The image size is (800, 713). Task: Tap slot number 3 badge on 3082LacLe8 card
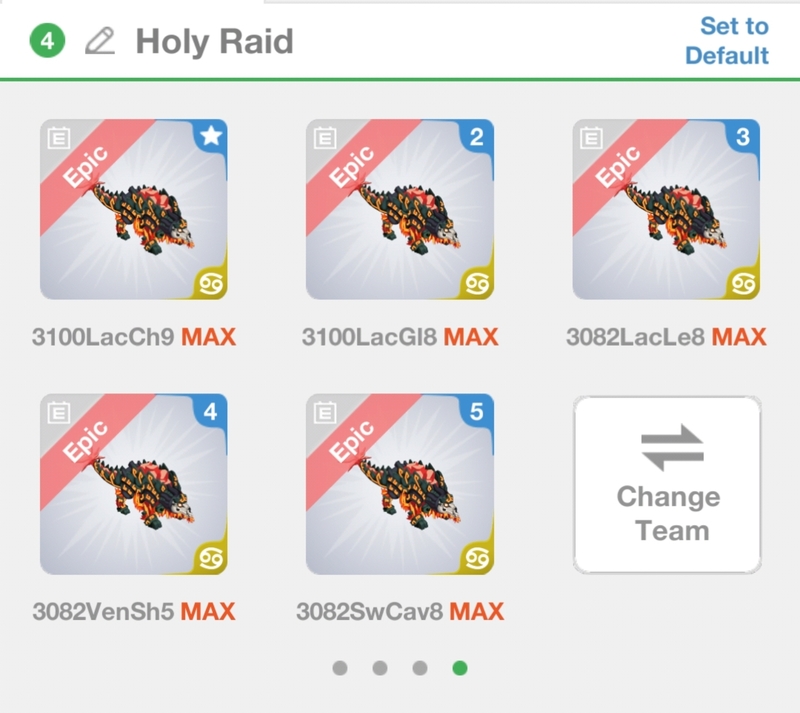[743, 136]
